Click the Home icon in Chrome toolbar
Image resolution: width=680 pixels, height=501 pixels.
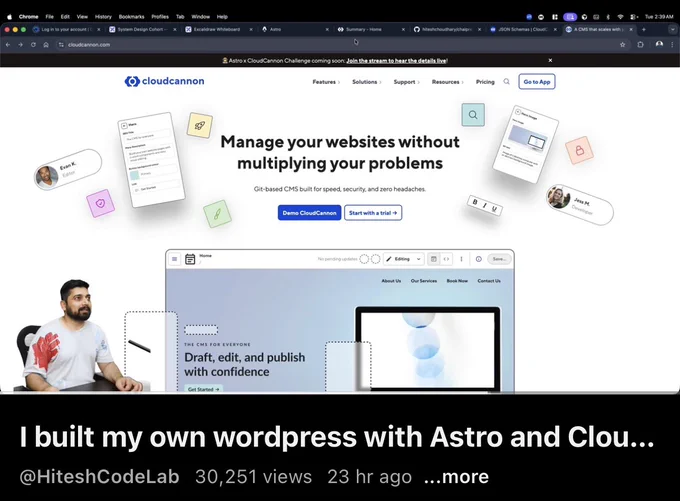click(x=46, y=45)
